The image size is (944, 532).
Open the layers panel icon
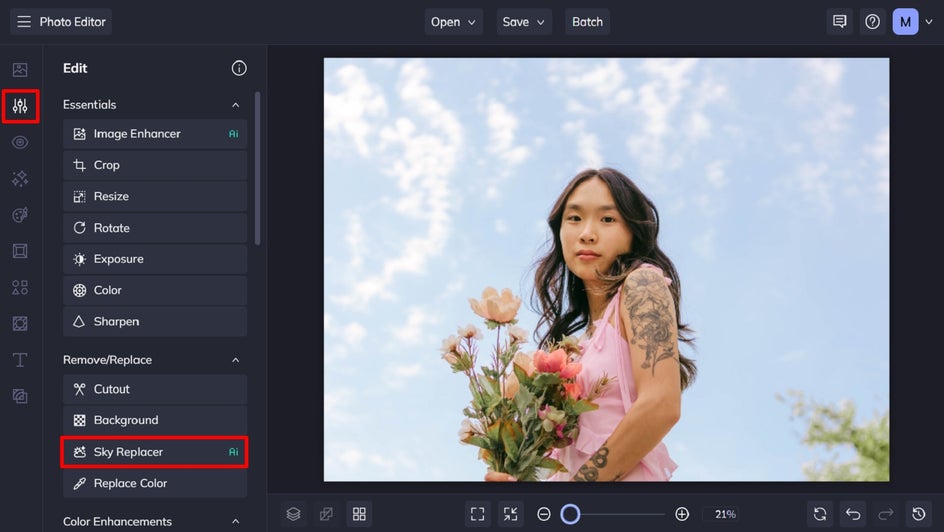point(293,514)
